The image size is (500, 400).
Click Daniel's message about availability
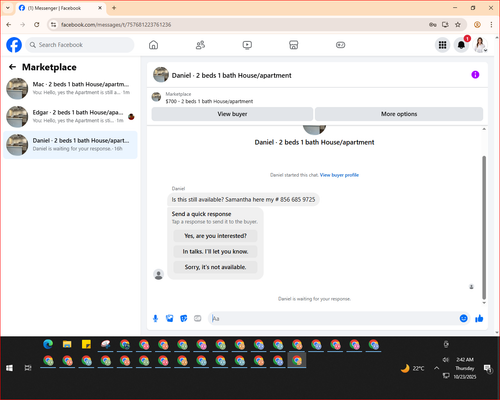[x=243, y=200]
